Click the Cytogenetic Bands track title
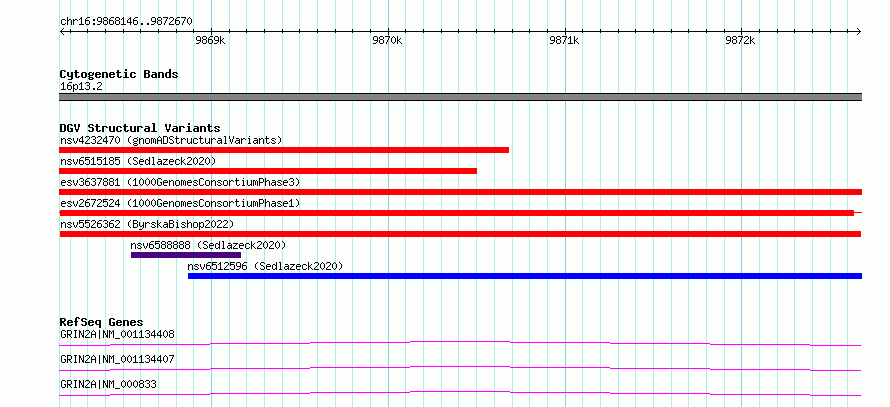890x407 pixels. pos(119,74)
